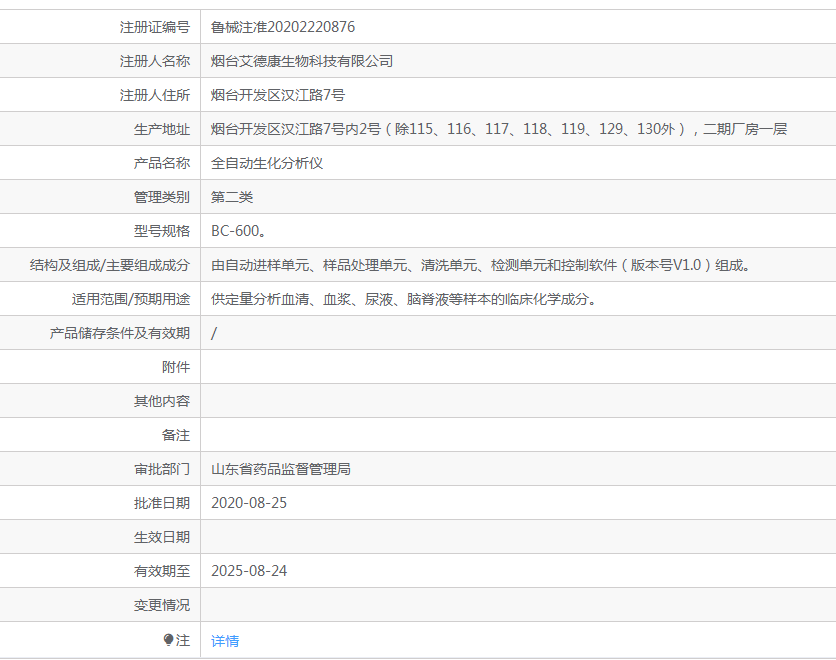Select the production address ending in 二期厂房一层
Image resolution: width=836 pixels, height=660 pixels.
pyautogui.click(x=499, y=129)
